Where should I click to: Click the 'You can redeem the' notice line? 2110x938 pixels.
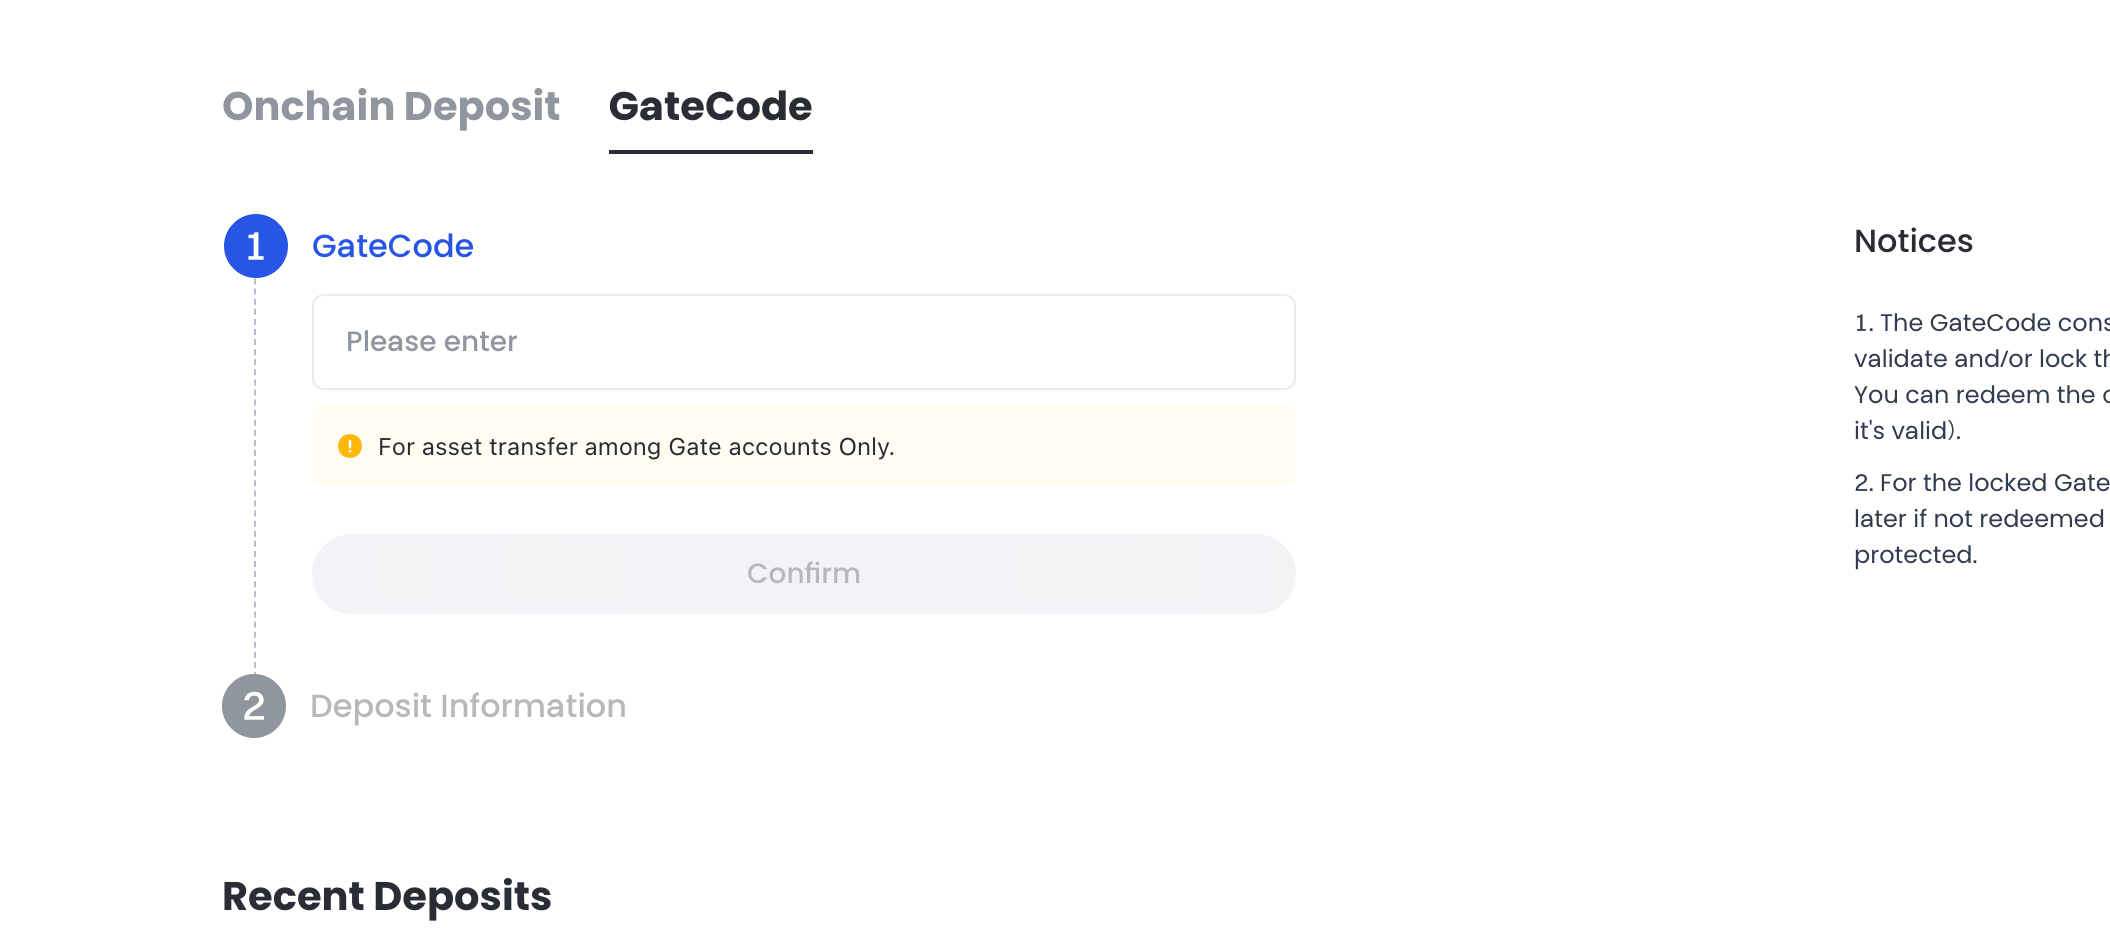click(x=1980, y=395)
